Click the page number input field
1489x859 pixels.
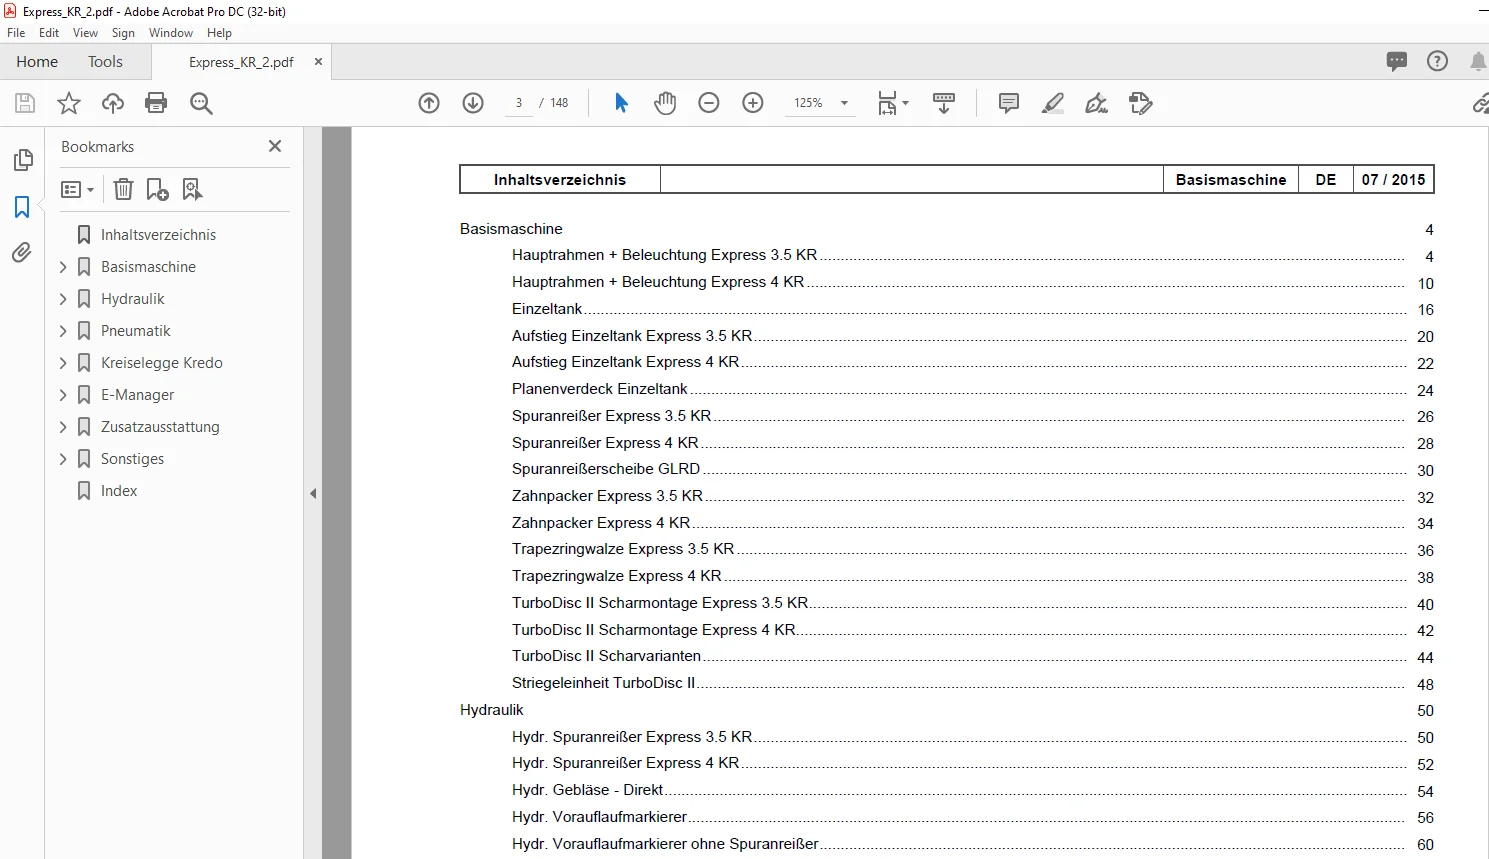[519, 103]
